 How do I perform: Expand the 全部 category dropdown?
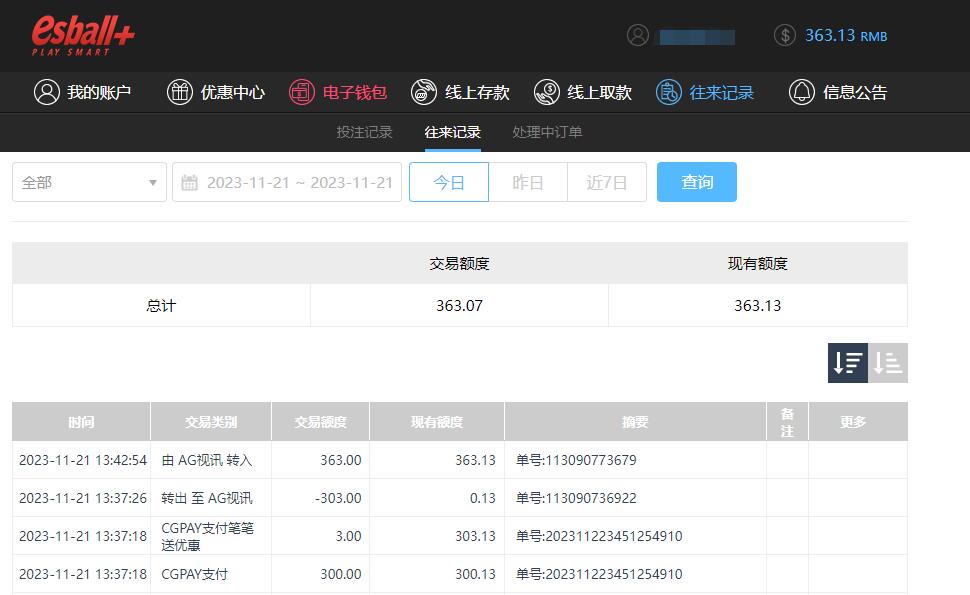[89, 182]
